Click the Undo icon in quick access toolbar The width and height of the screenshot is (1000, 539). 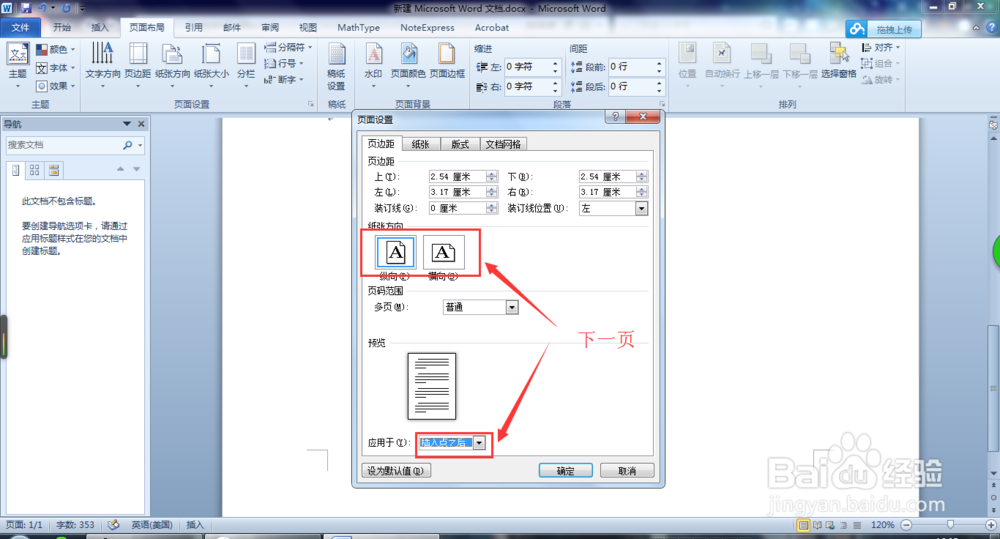[43, 8]
